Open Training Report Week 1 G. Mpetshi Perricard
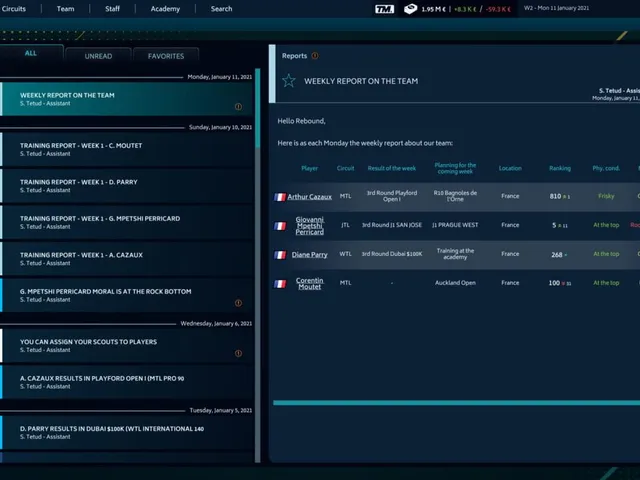 tap(127, 222)
